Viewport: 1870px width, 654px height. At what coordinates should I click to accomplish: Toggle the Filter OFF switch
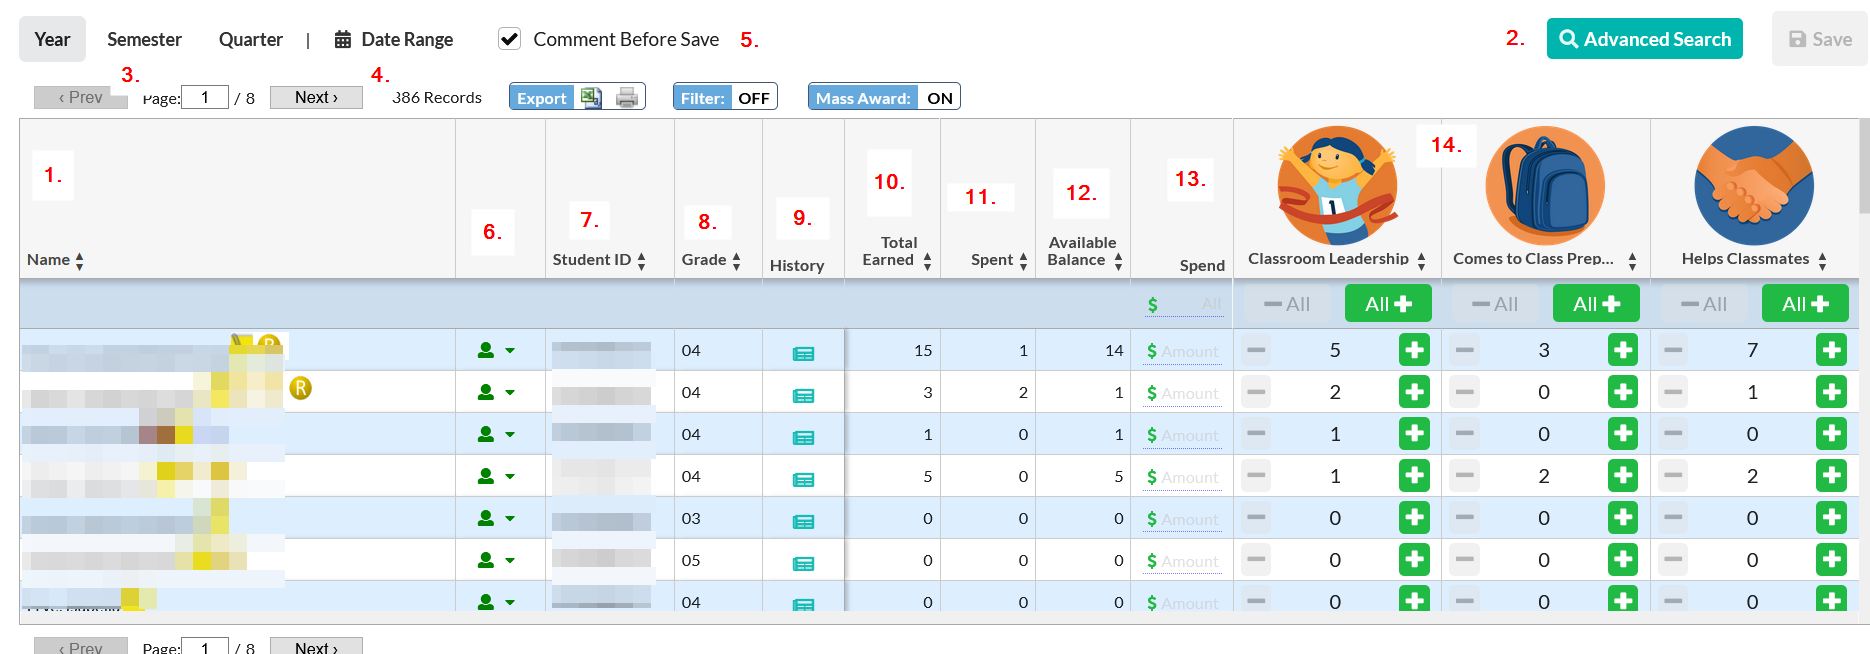click(725, 97)
